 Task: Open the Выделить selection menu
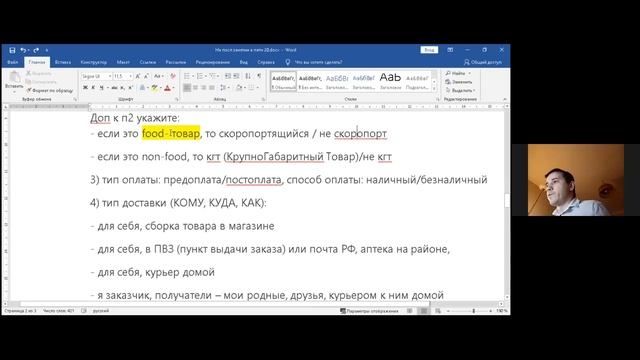click(460, 90)
